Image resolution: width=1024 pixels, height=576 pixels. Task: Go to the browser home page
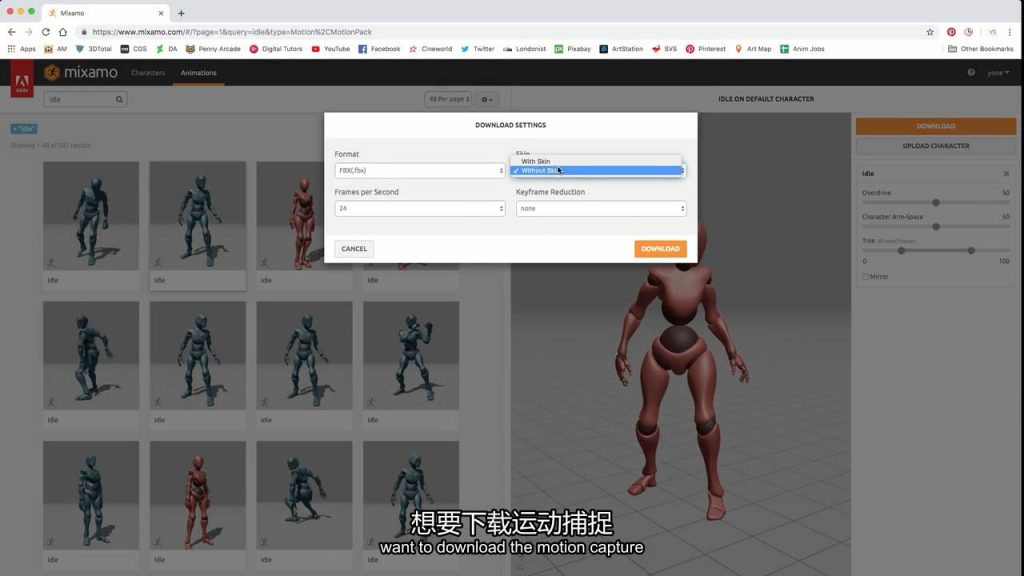tap(63, 32)
